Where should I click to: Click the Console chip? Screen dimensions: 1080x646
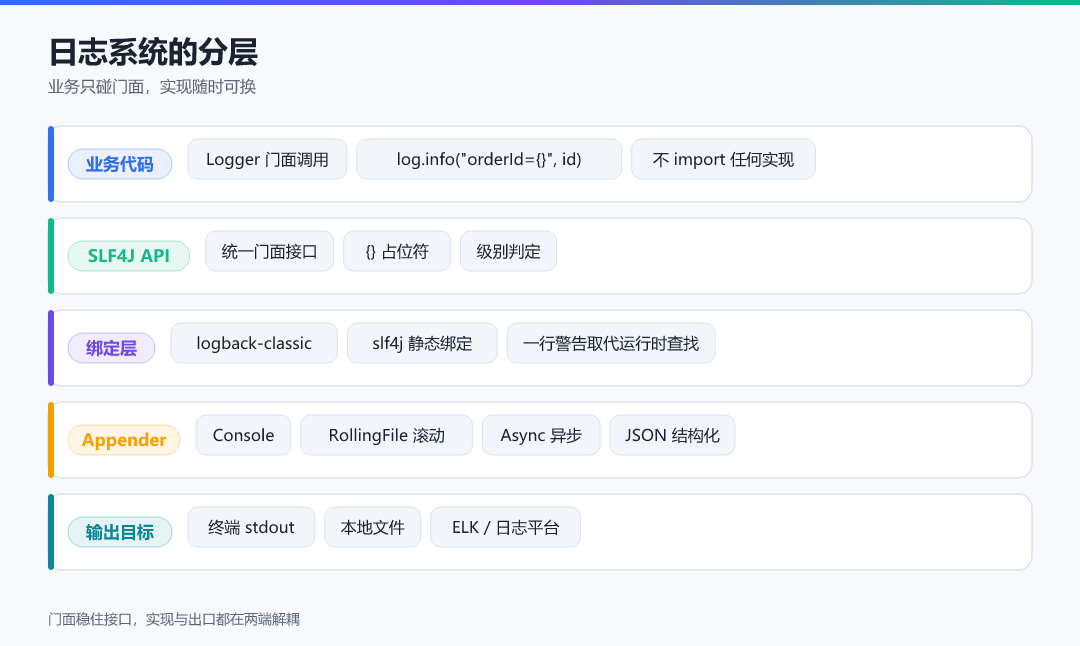[243, 435]
